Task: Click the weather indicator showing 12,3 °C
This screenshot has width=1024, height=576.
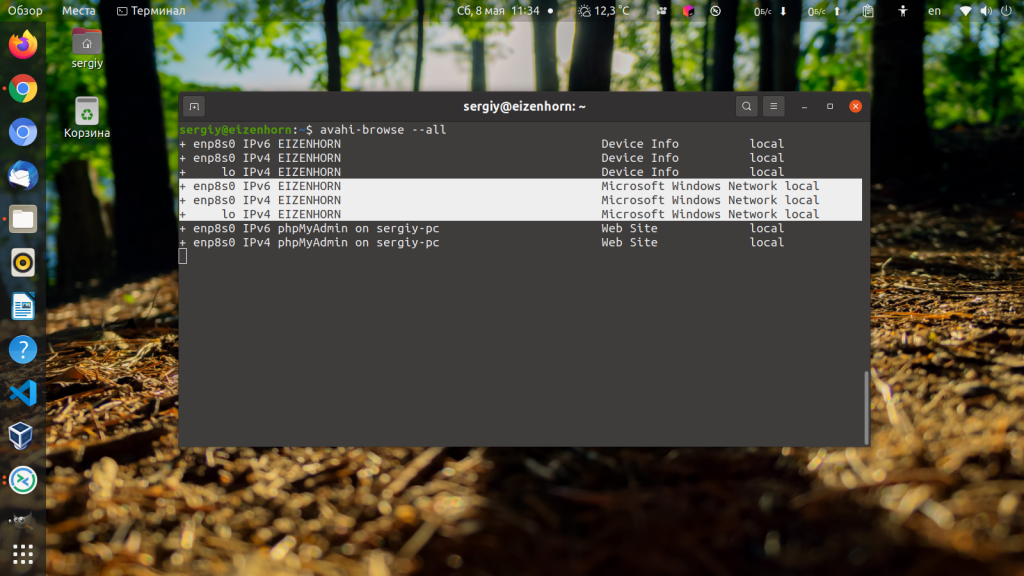Action: tap(604, 10)
